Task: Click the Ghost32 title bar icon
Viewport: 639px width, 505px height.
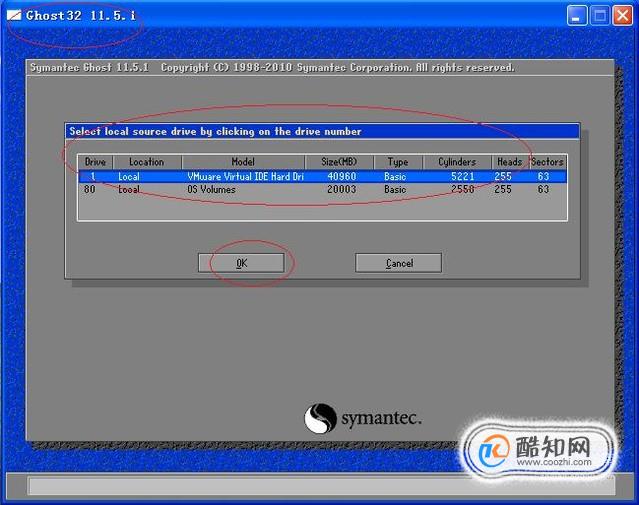Action: tap(13, 15)
